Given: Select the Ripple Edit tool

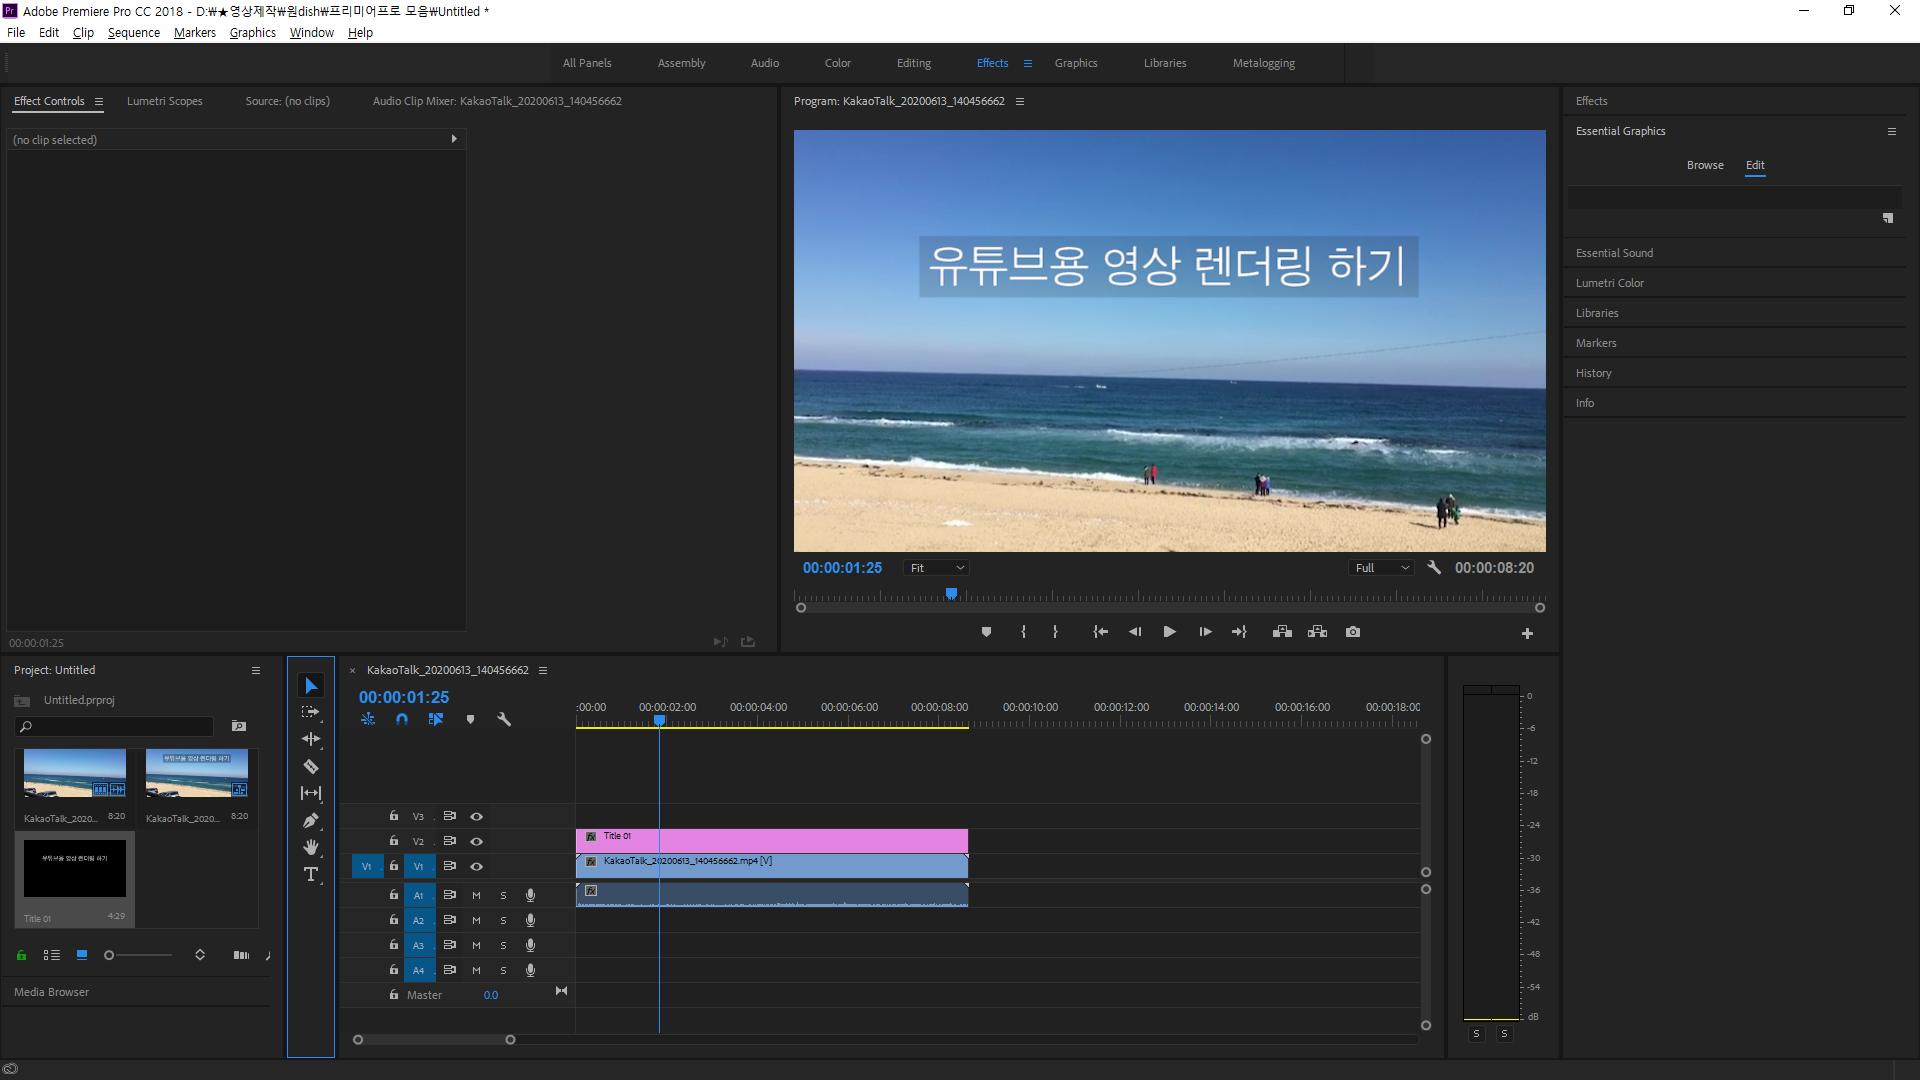Looking at the screenshot, I should 311,739.
